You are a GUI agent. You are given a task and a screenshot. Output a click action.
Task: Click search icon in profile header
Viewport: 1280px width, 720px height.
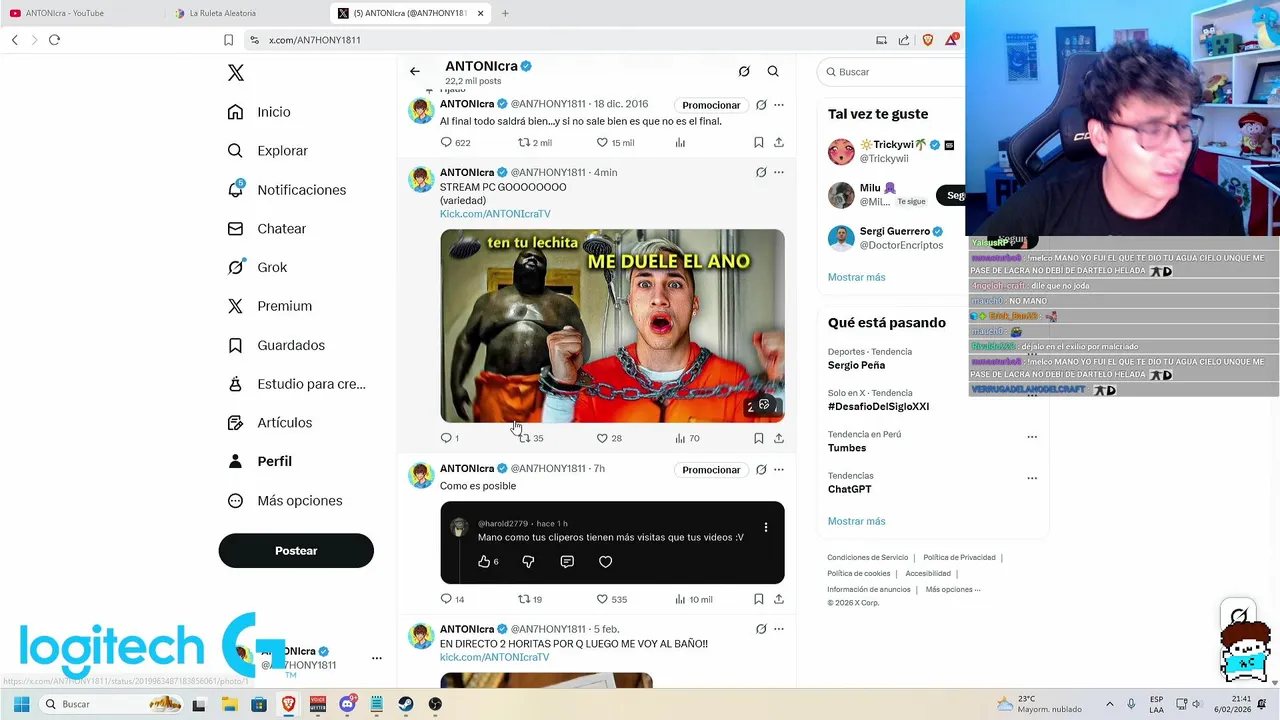pyautogui.click(x=773, y=72)
